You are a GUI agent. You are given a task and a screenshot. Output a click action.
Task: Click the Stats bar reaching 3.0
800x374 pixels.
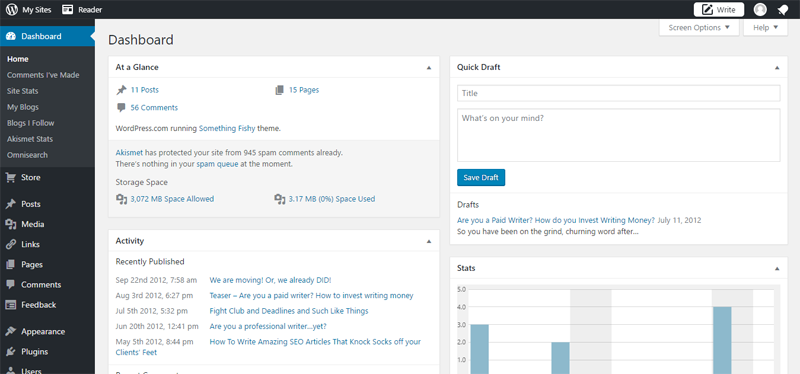pyautogui.click(x=480, y=350)
